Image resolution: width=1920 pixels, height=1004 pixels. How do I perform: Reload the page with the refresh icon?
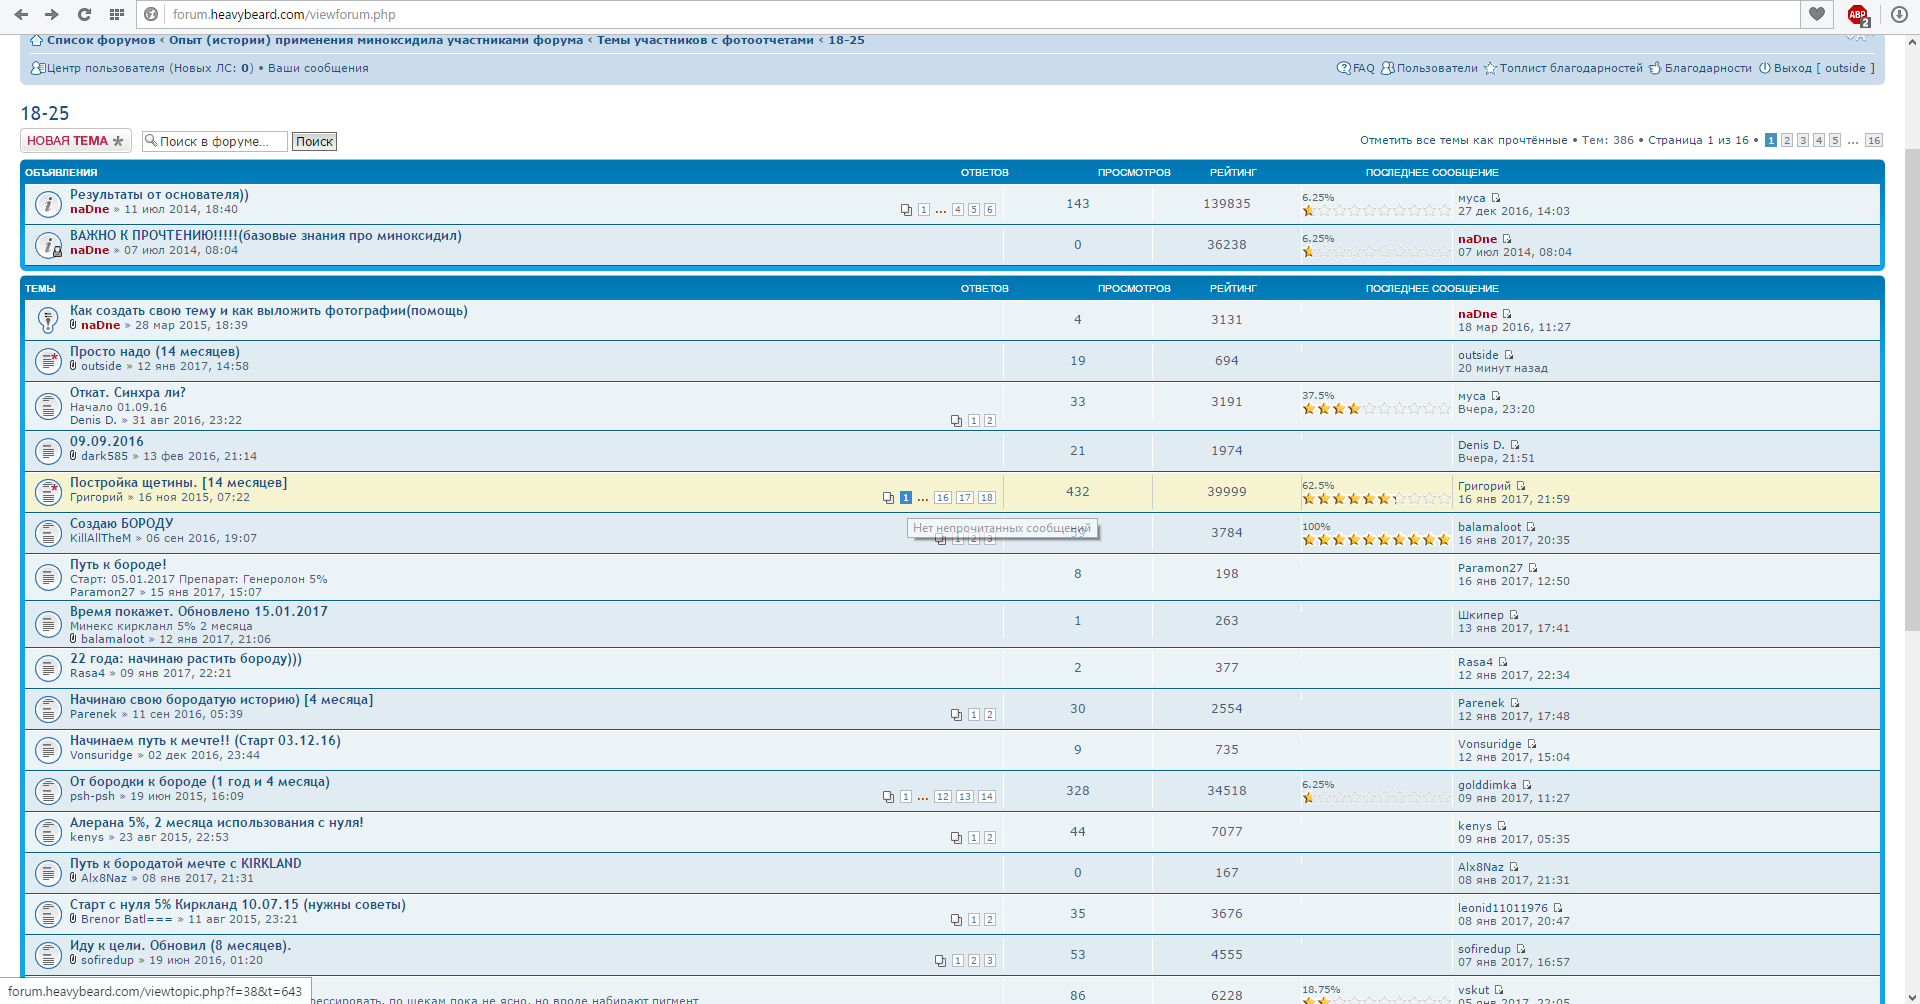[85, 14]
